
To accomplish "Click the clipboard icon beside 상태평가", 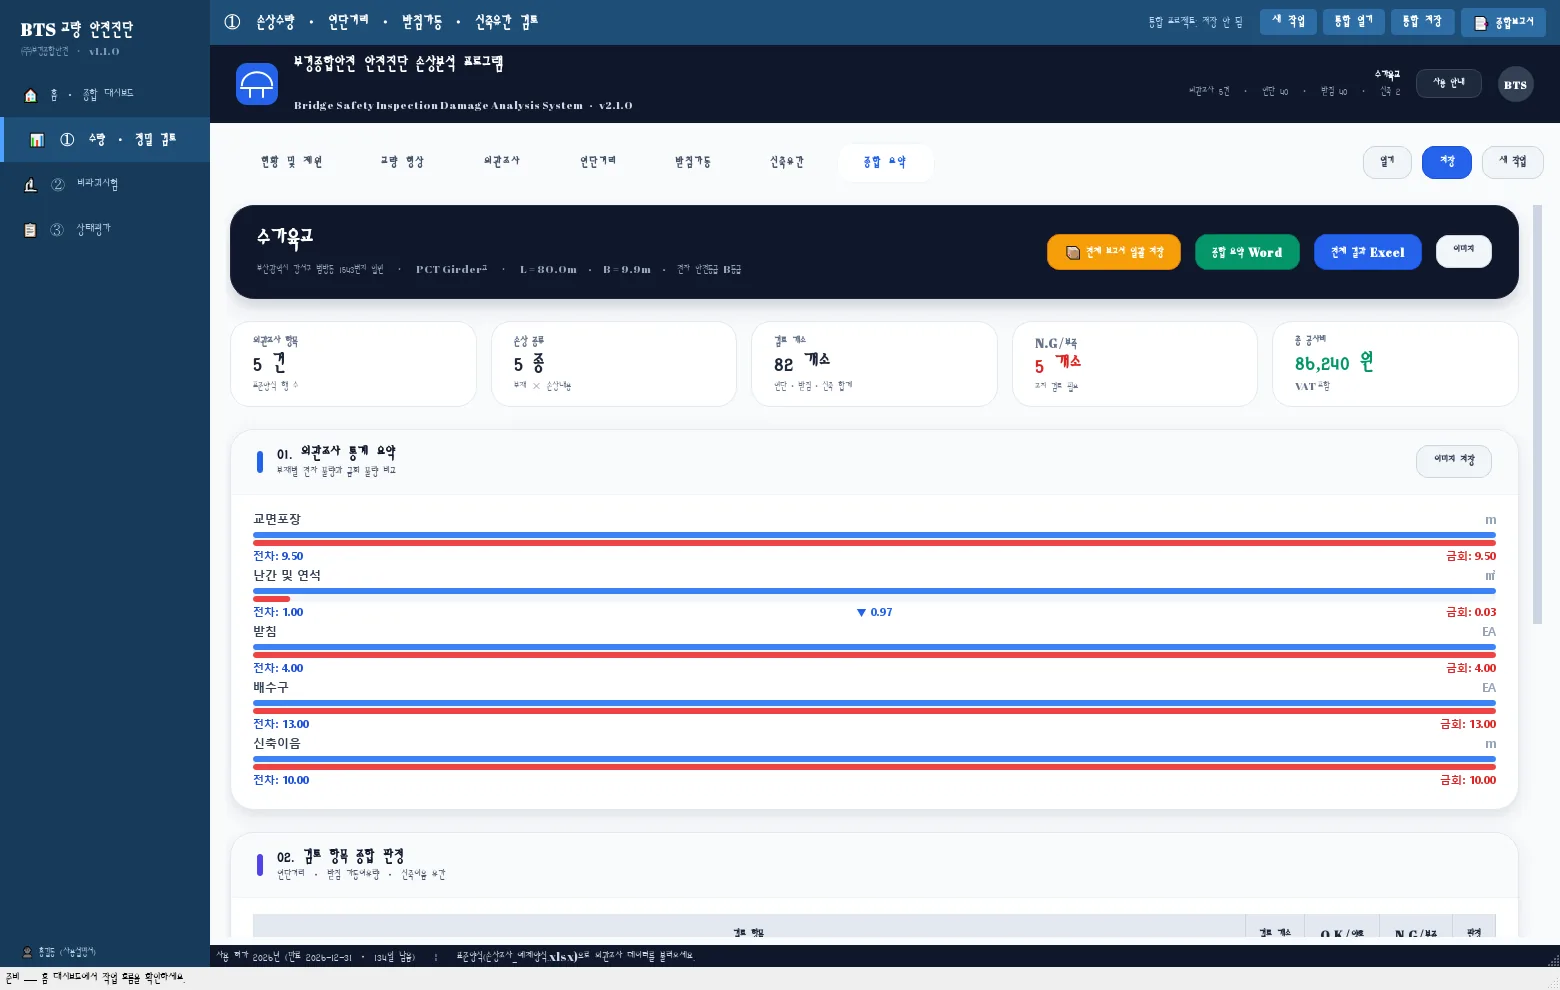I will pyautogui.click(x=30, y=230).
